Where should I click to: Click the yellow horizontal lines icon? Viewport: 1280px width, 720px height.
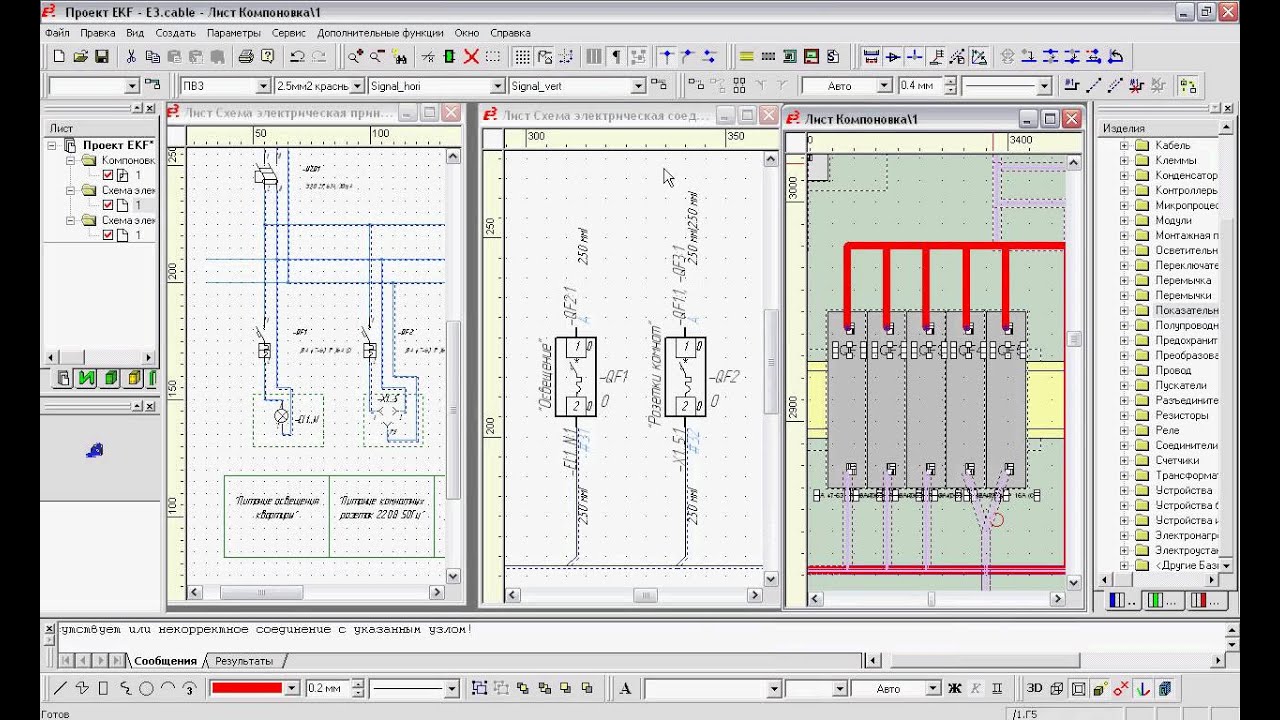tap(746, 56)
